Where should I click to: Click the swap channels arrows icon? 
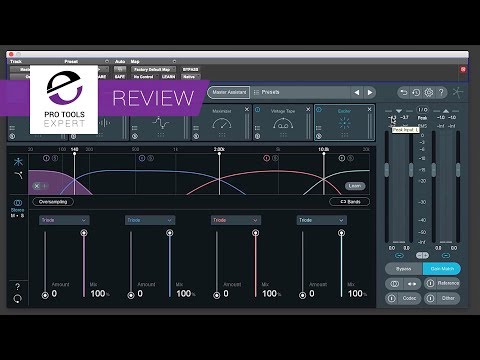[412, 284]
